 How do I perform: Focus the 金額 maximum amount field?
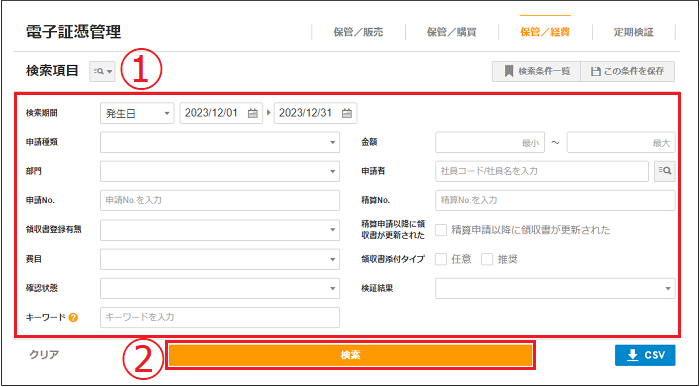click(621, 142)
